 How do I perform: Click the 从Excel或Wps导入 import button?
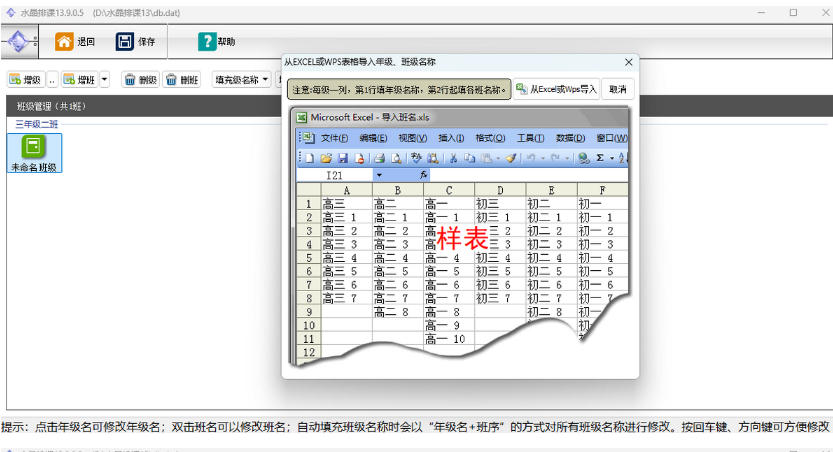pyautogui.click(x=556, y=89)
